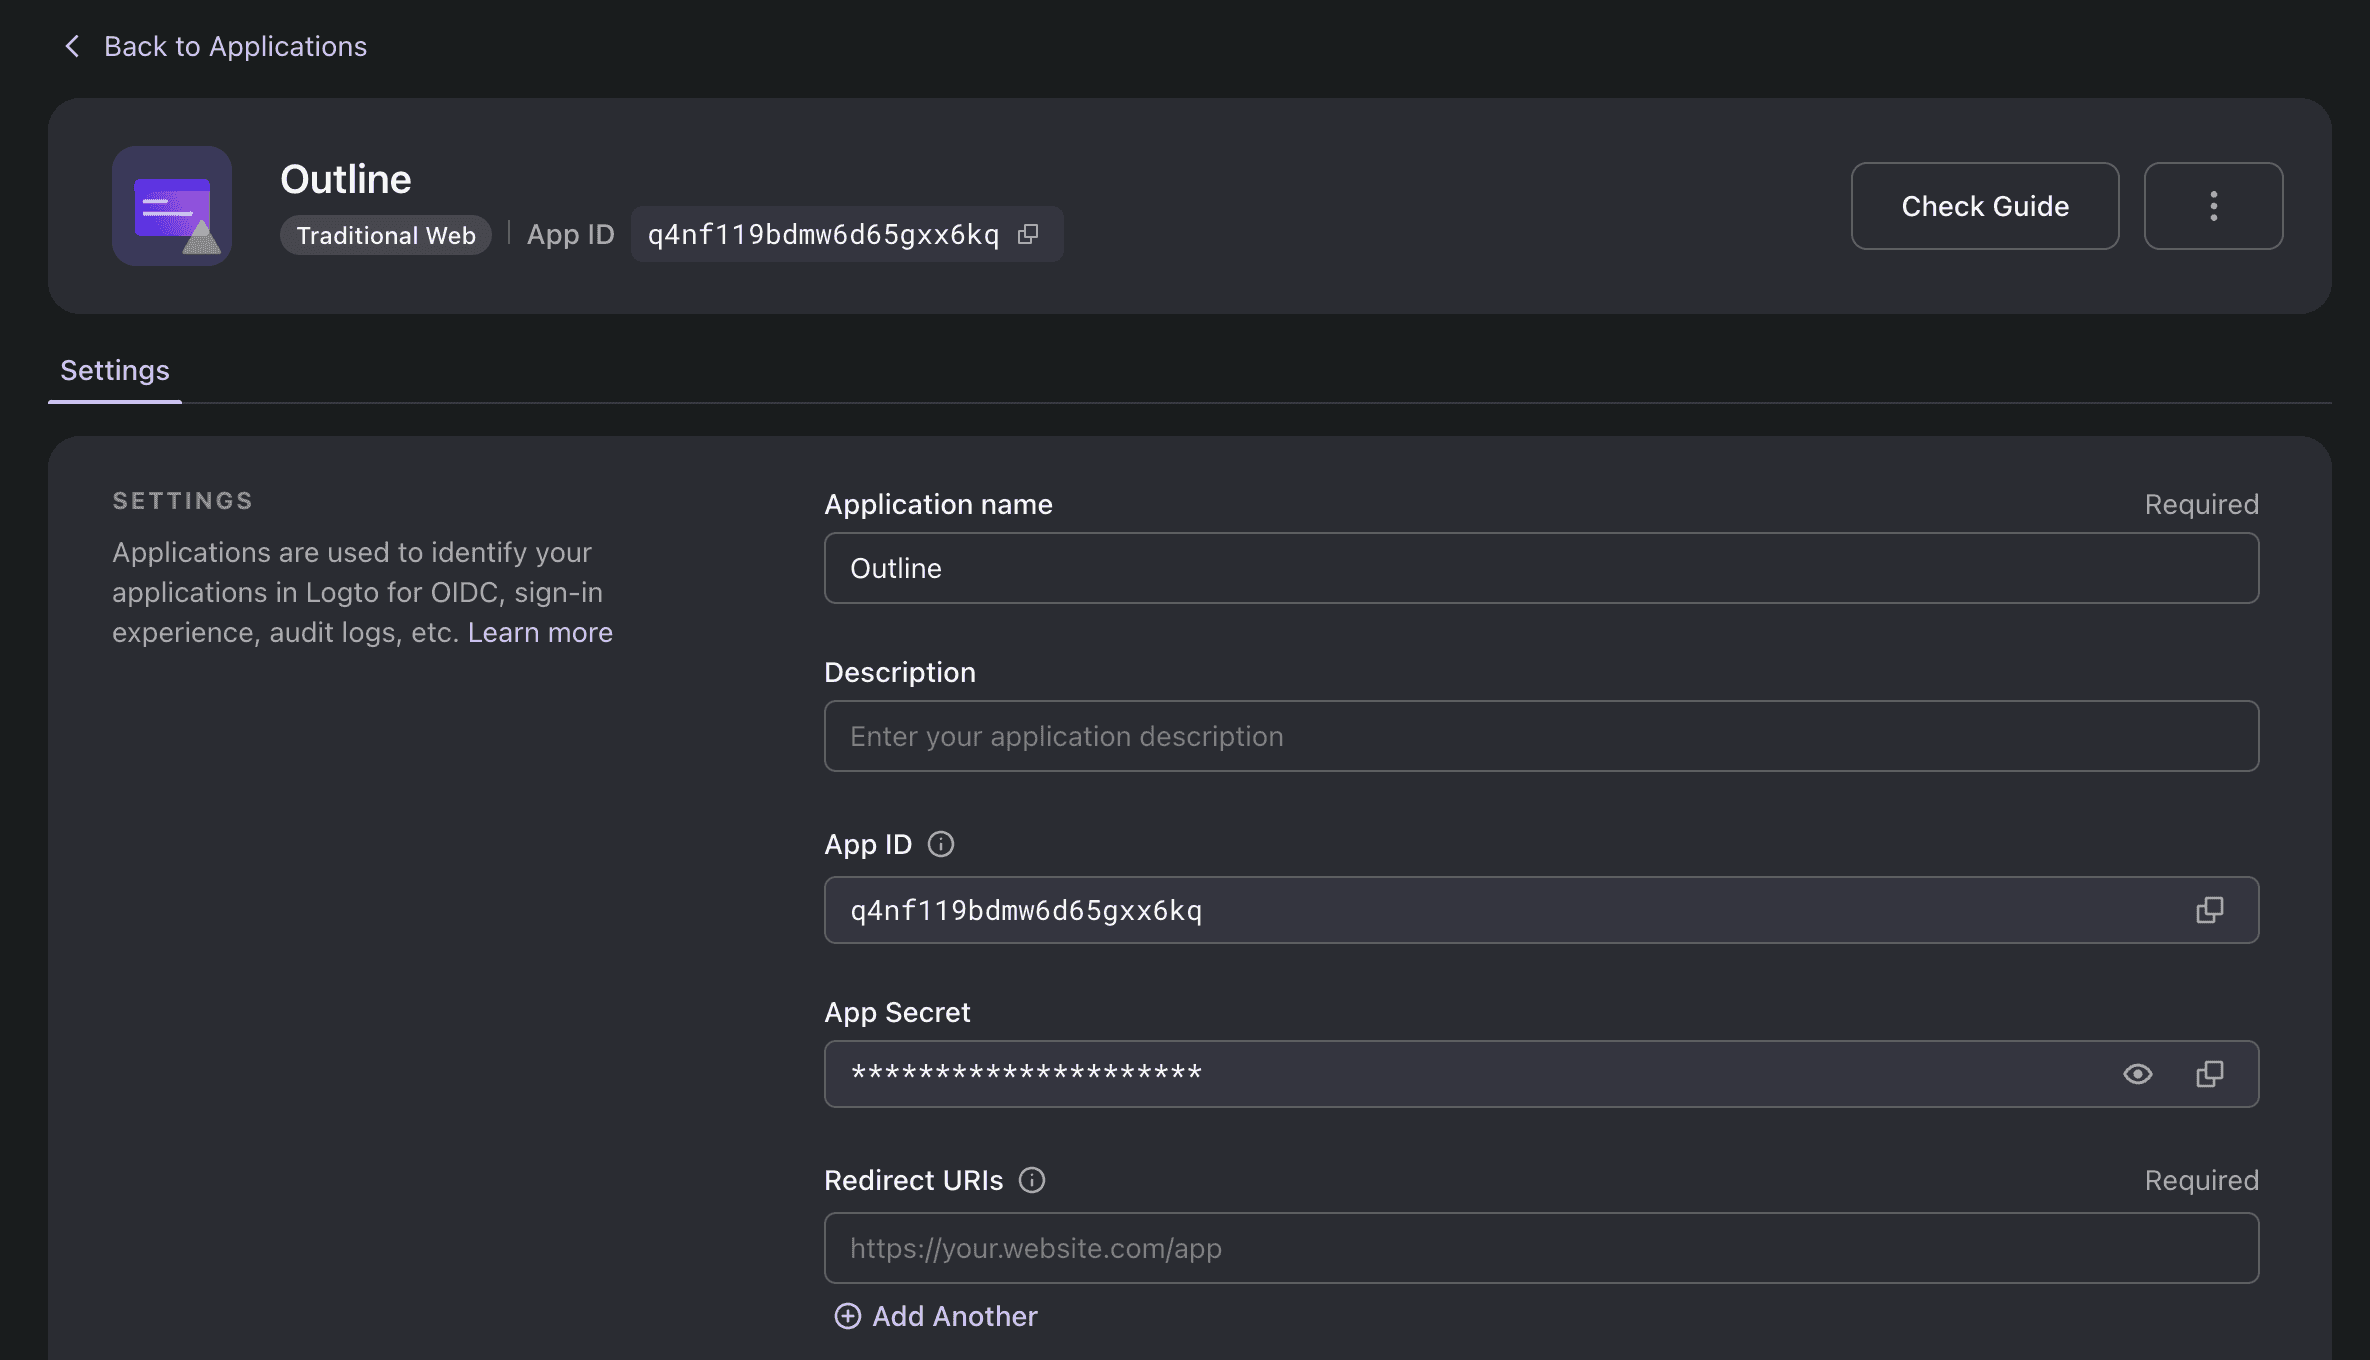Copy App ID from header badge
The width and height of the screenshot is (2370, 1360).
click(1028, 234)
